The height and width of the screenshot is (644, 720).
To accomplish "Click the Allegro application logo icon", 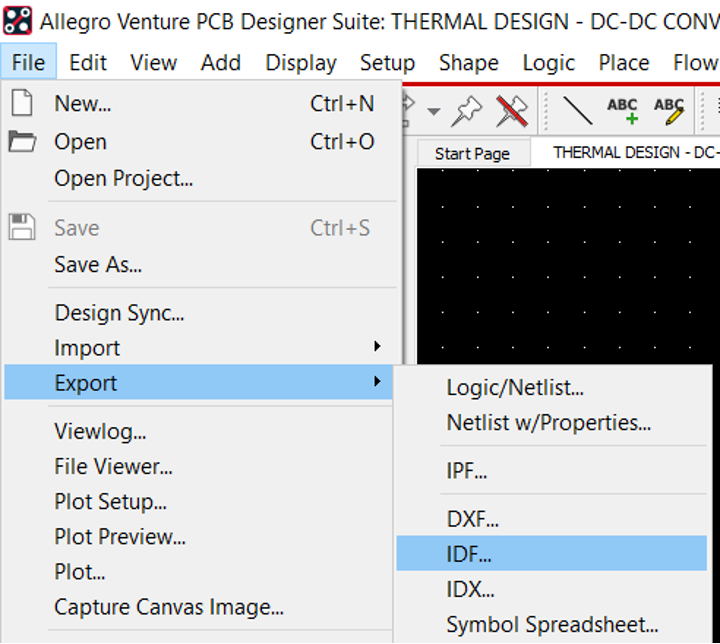I will (17, 21).
